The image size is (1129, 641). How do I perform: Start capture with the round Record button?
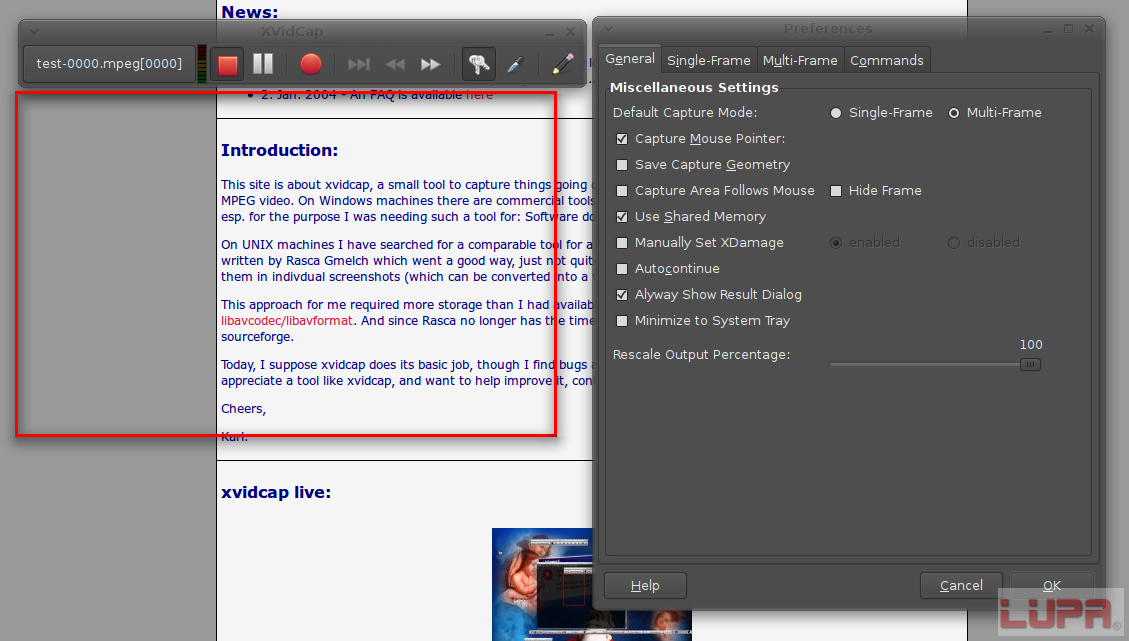(311, 65)
